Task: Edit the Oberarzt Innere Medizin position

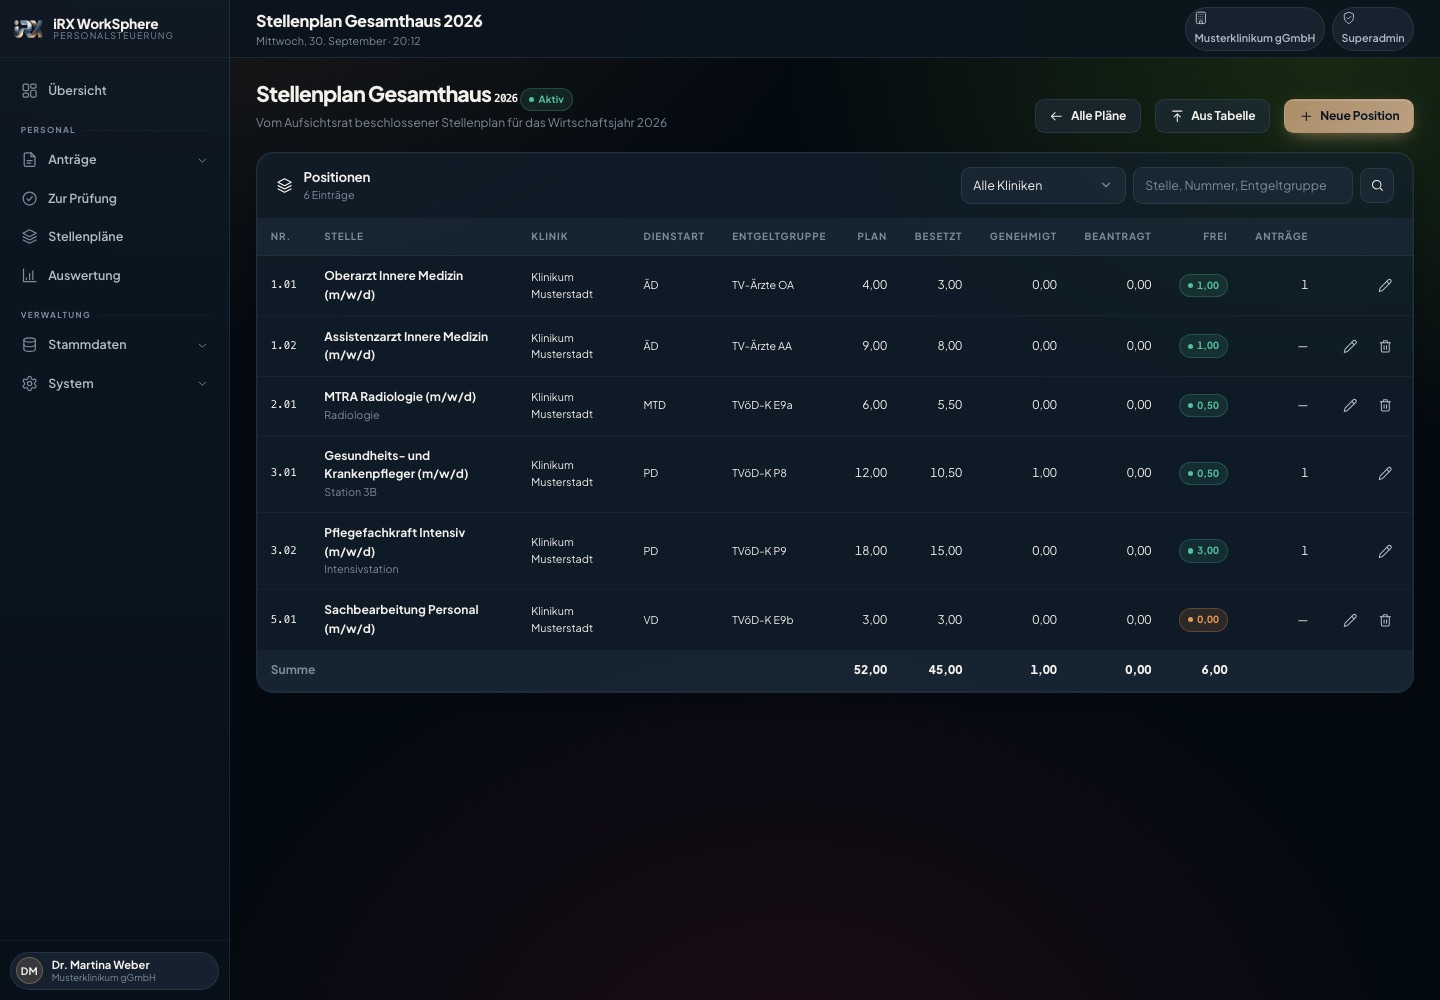Action: [x=1385, y=285]
